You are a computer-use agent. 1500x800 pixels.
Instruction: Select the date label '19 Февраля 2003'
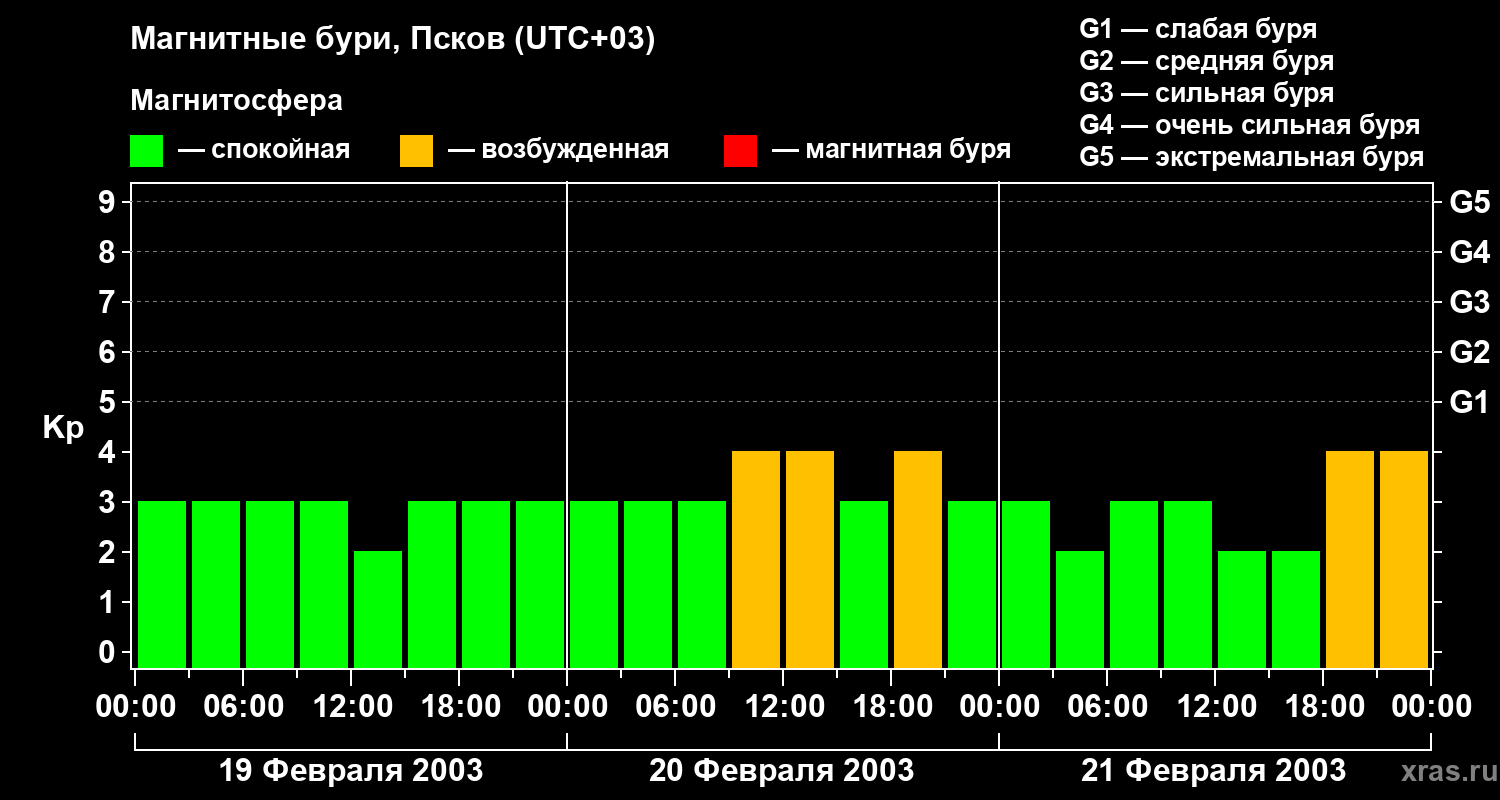click(x=351, y=771)
